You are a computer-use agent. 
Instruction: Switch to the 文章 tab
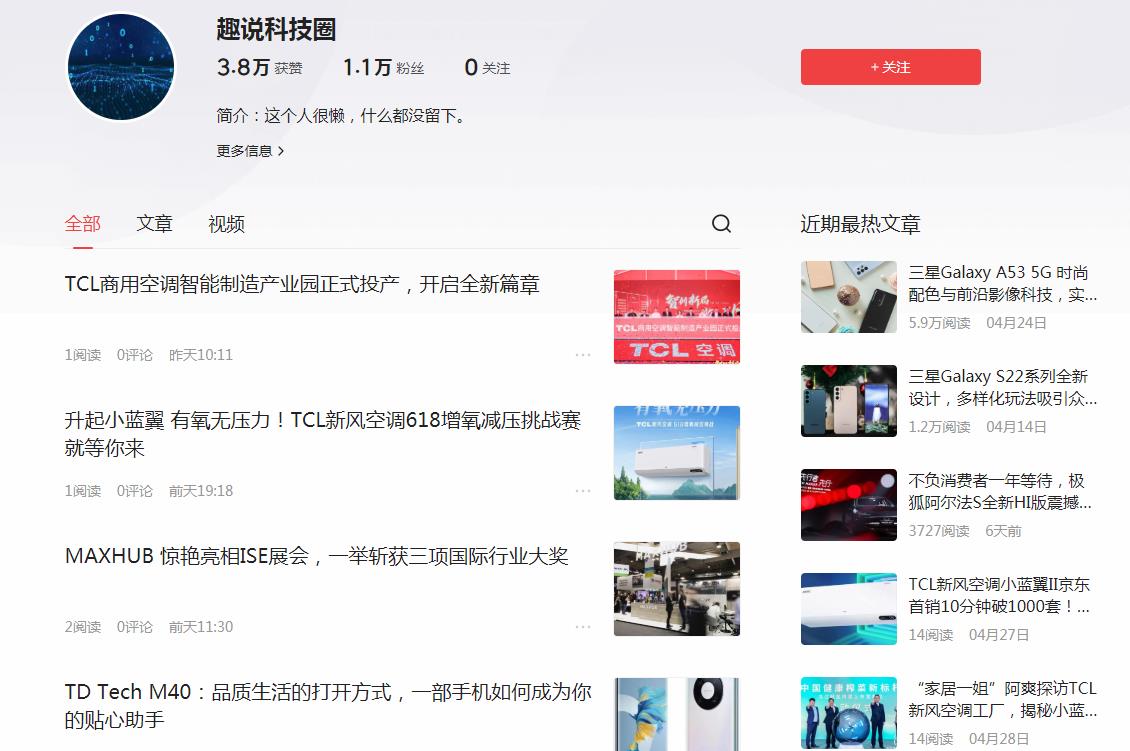coord(154,224)
